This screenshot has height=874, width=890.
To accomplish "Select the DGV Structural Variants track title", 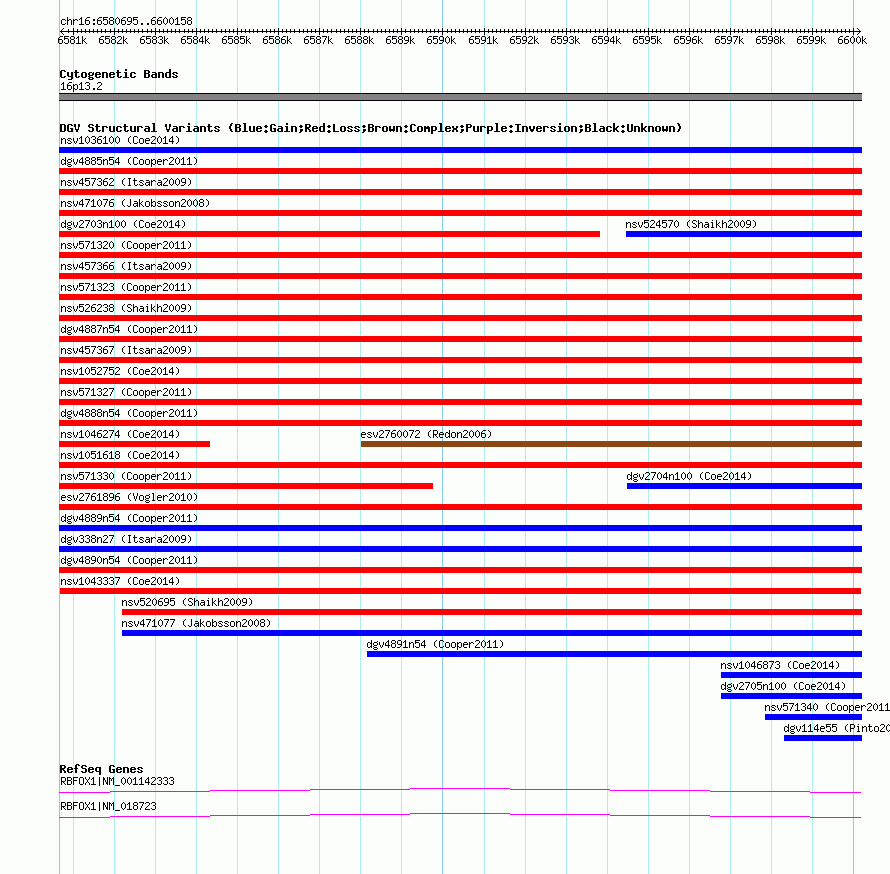I will (x=371, y=128).
